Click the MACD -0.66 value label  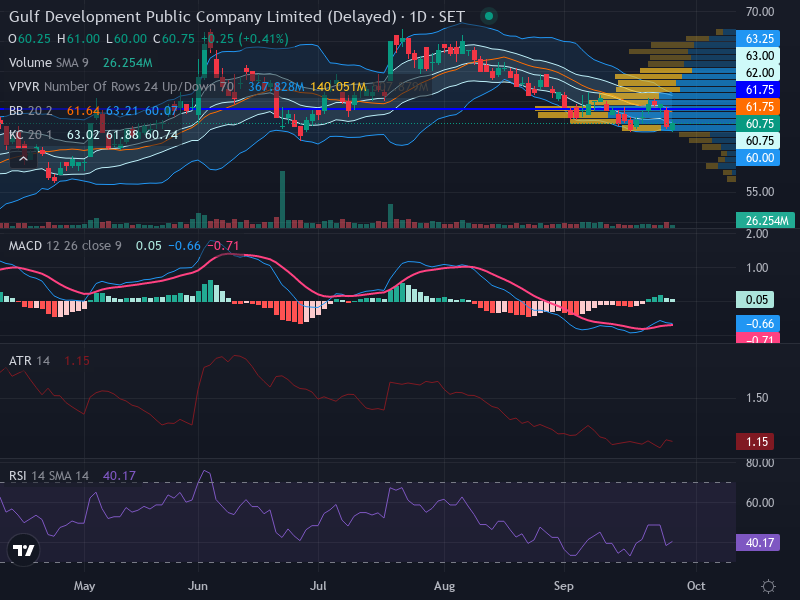tap(758, 323)
